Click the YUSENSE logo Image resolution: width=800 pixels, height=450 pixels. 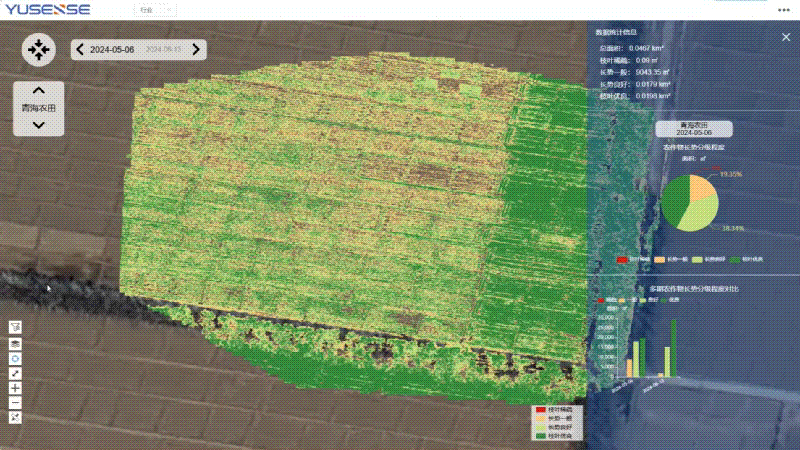click(x=48, y=9)
